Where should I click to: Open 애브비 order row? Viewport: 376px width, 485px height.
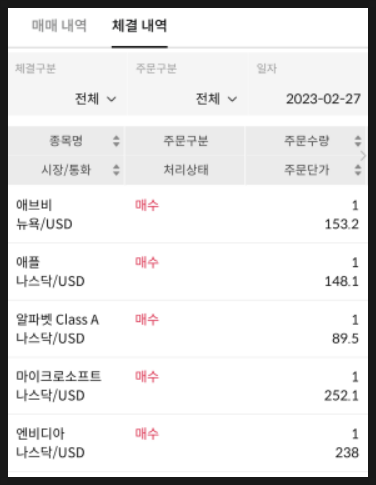point(188,214)
